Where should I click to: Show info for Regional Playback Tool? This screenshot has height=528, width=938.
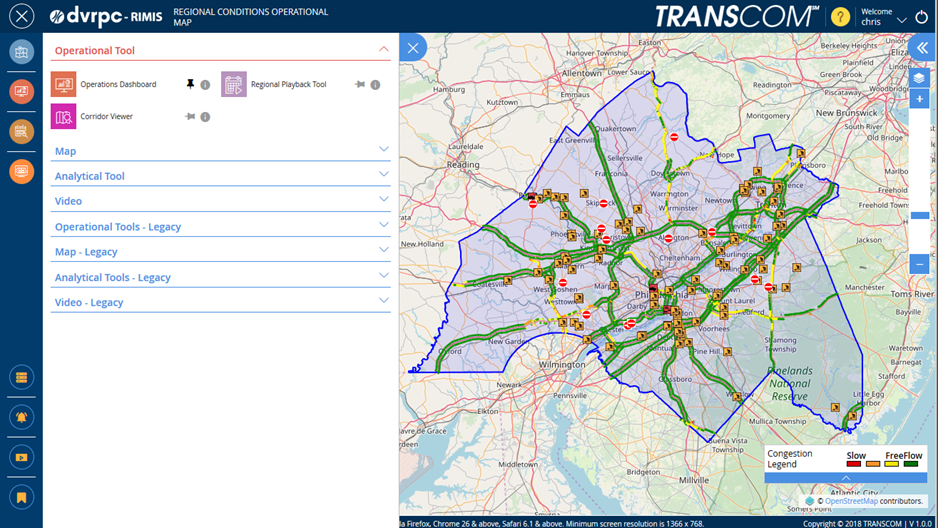(x=375, y=85)
